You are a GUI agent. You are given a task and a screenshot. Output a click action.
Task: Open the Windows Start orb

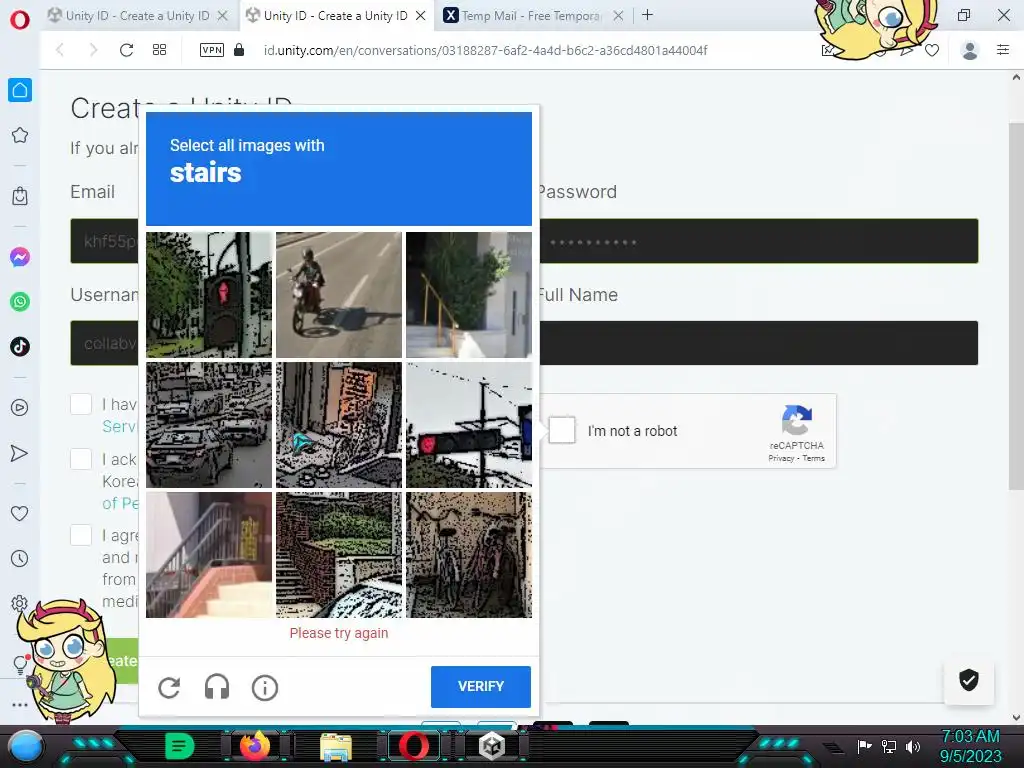pos(26,746)
